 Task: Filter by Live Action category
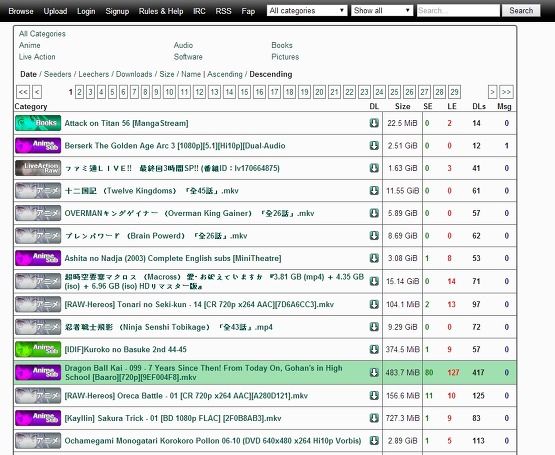[37, 57]
